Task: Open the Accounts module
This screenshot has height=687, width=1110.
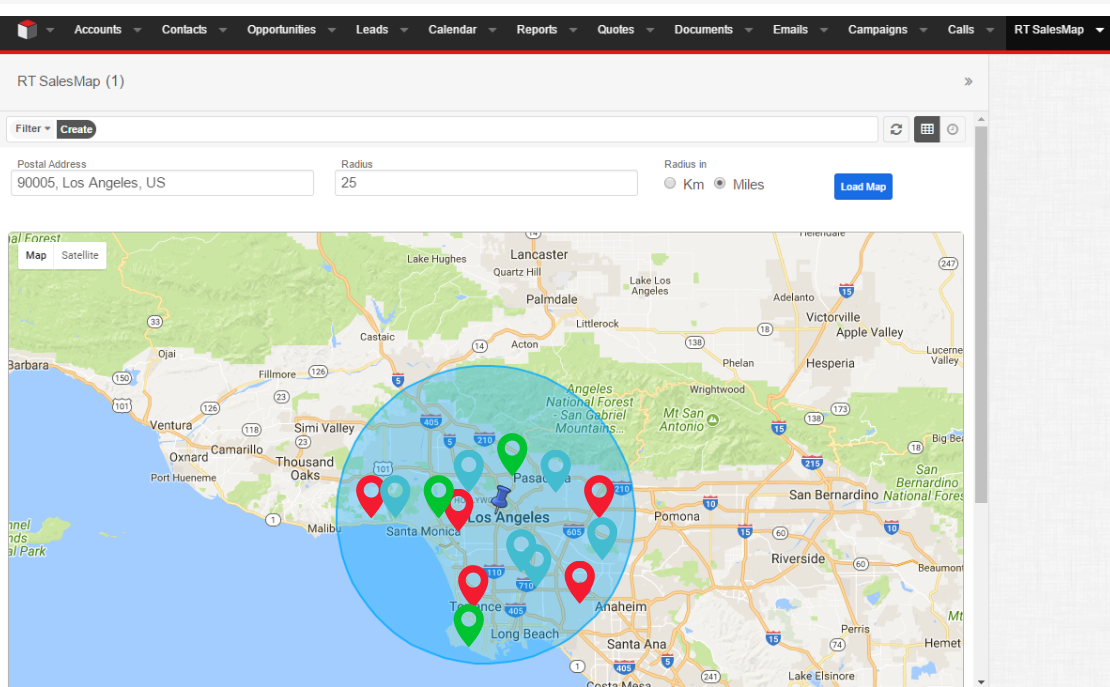Action: point(98,30)
